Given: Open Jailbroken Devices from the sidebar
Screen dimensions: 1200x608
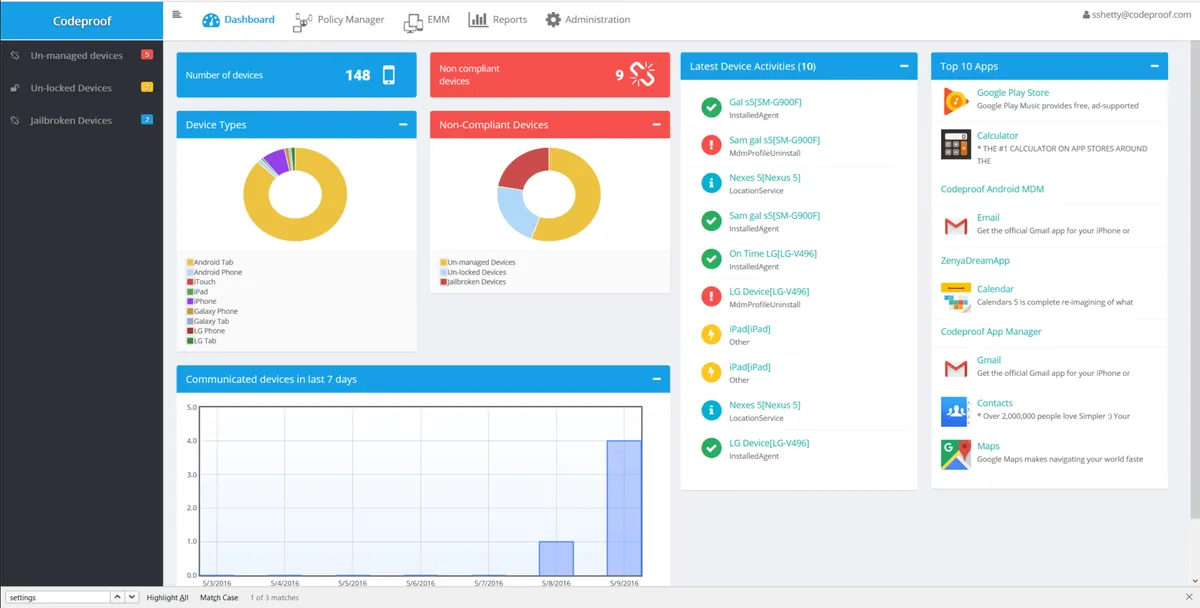Looking at the screenshot, I should [69, 120].
